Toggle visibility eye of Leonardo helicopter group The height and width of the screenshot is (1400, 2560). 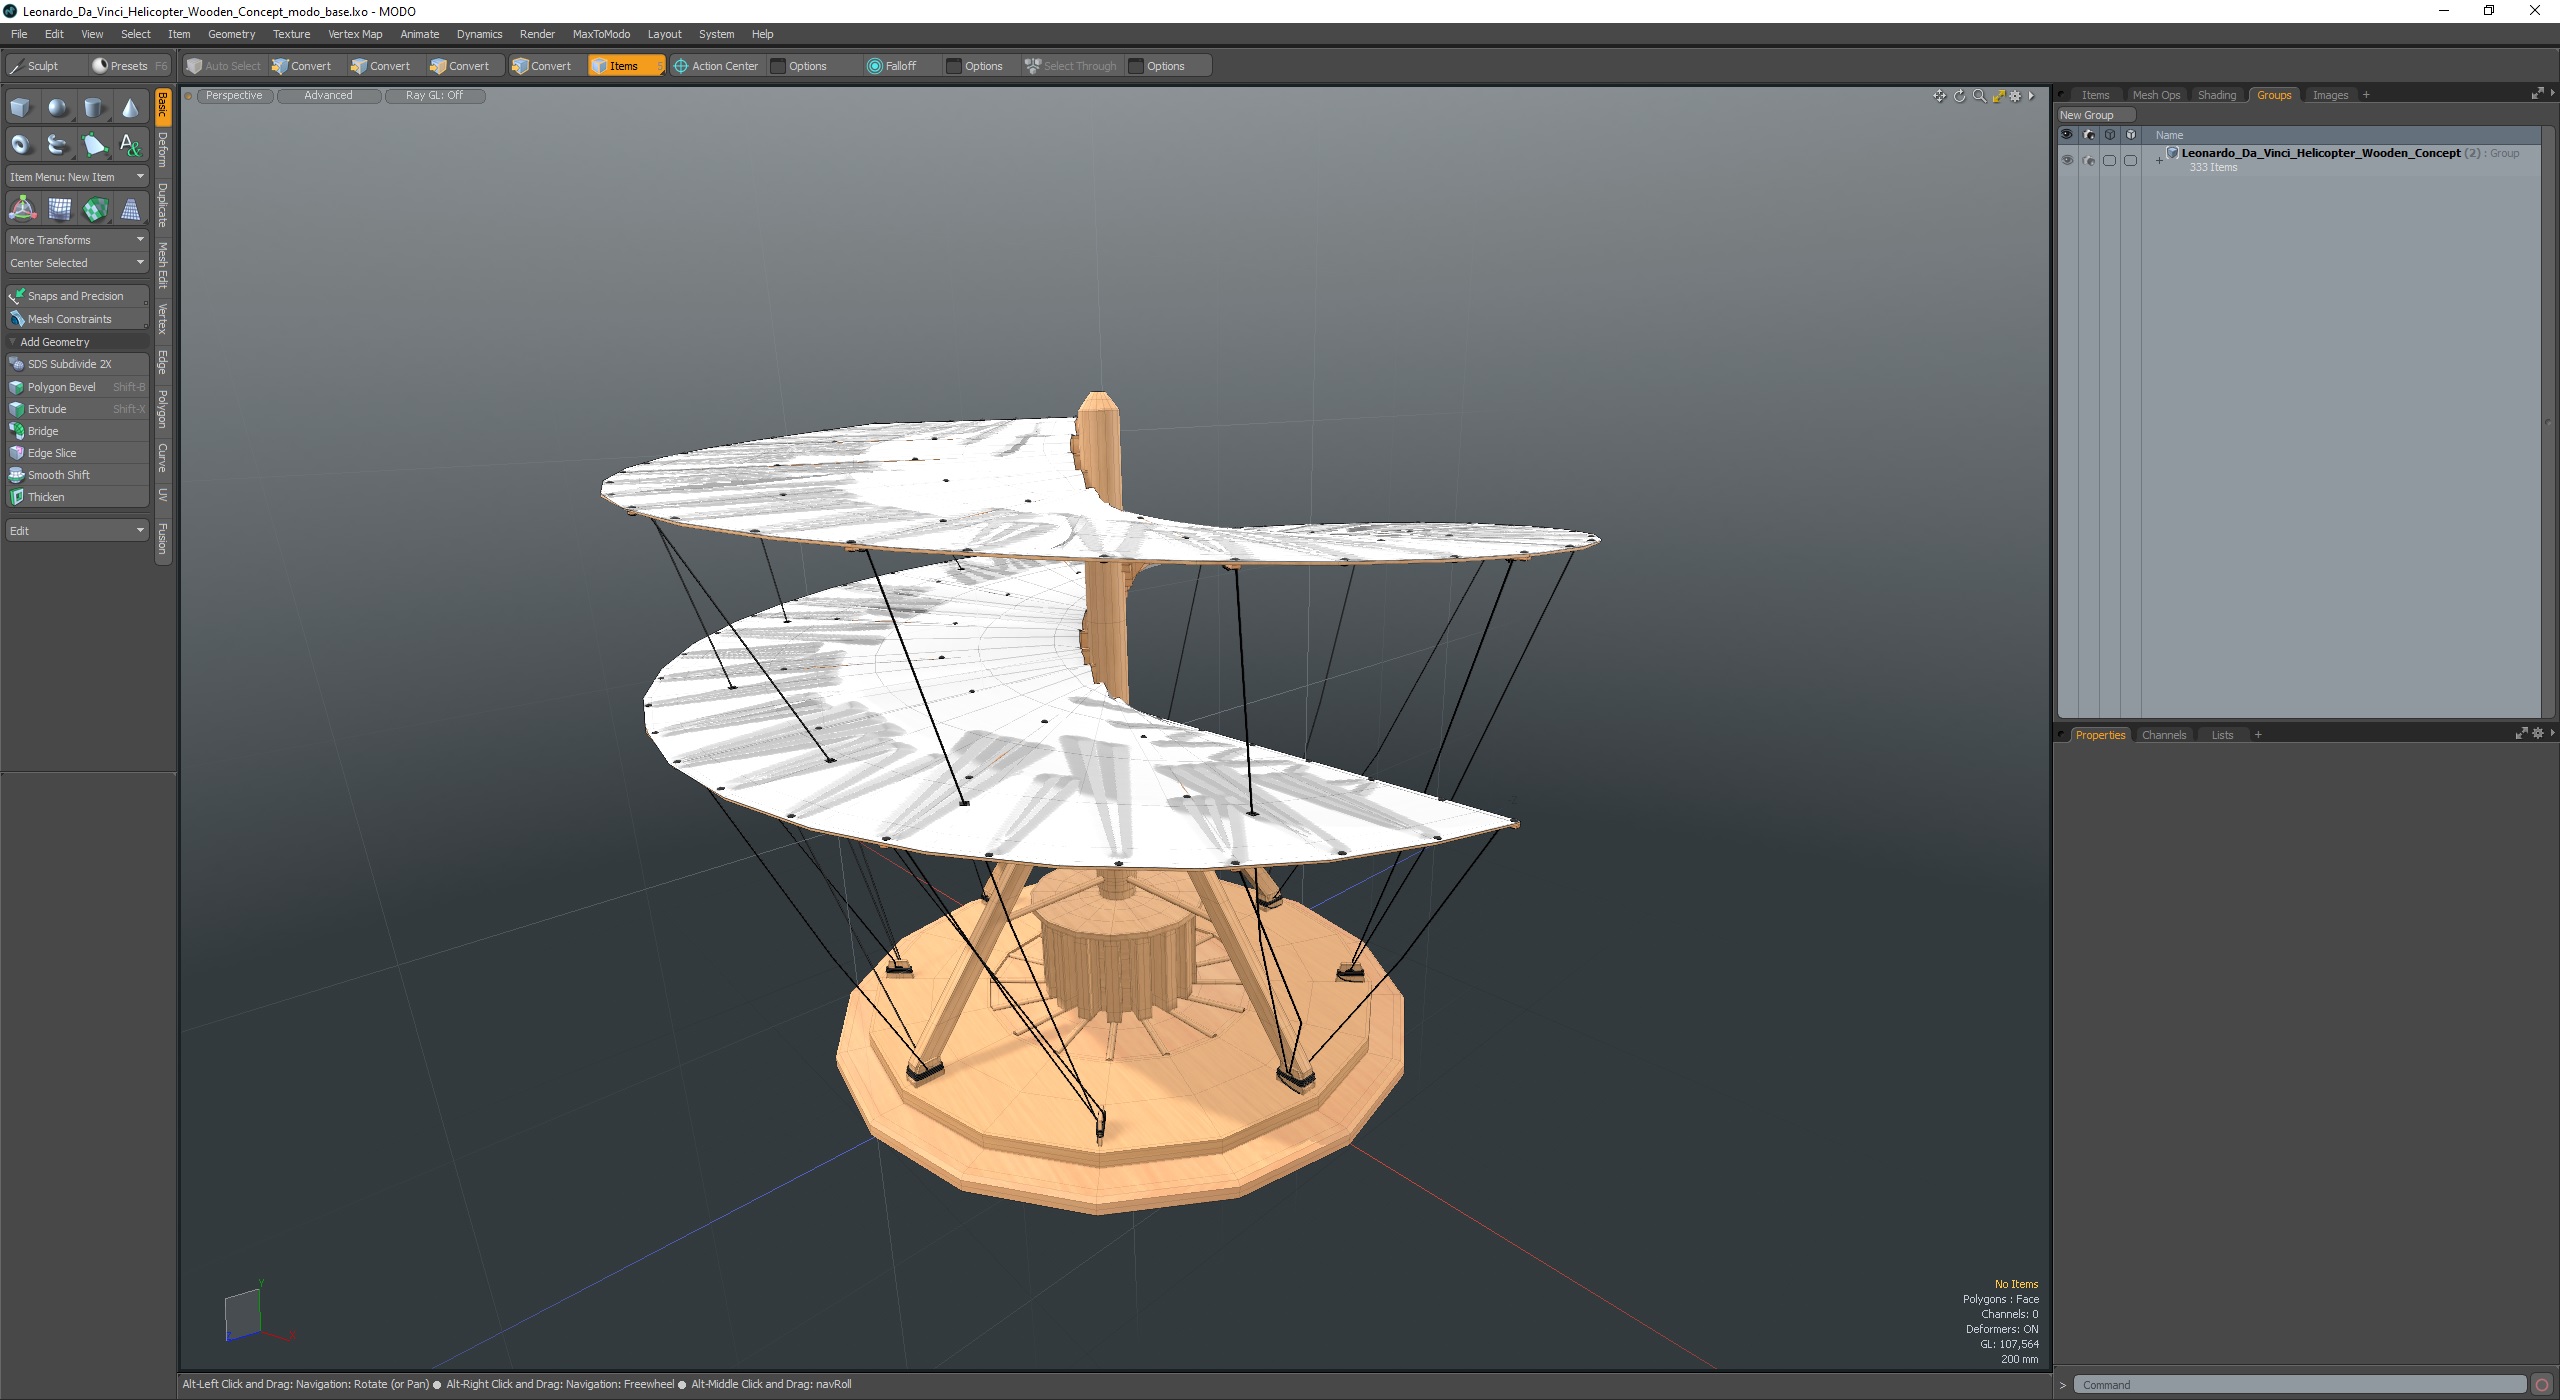[2067, 160]
